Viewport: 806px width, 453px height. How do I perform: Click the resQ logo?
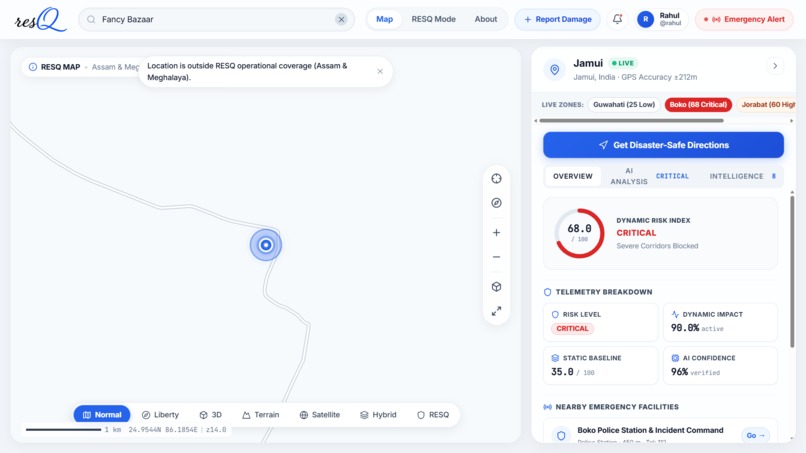tap(41, 20)
